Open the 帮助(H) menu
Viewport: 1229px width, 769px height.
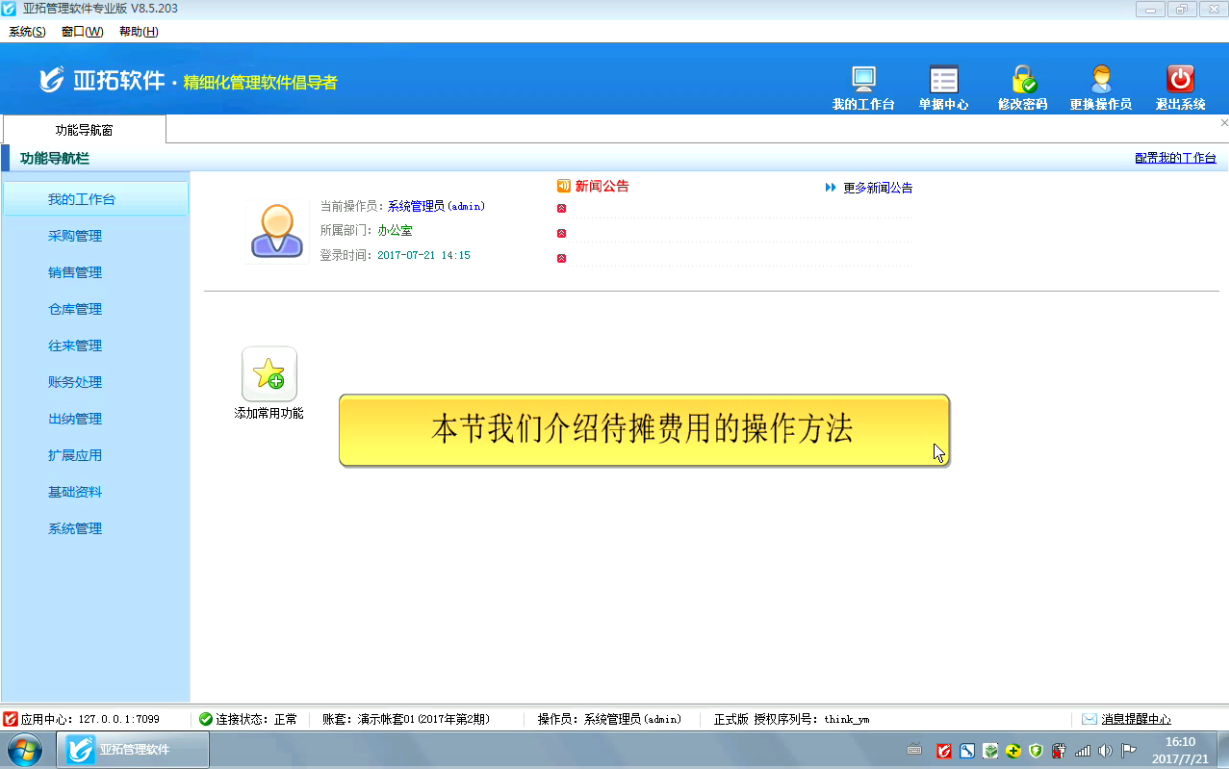point(138,31)
